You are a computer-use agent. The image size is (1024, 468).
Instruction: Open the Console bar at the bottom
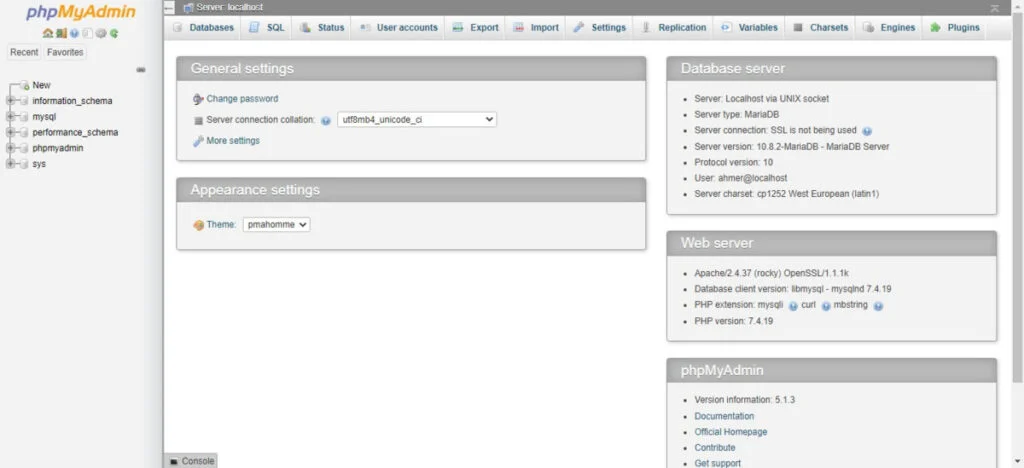point(191,461)
